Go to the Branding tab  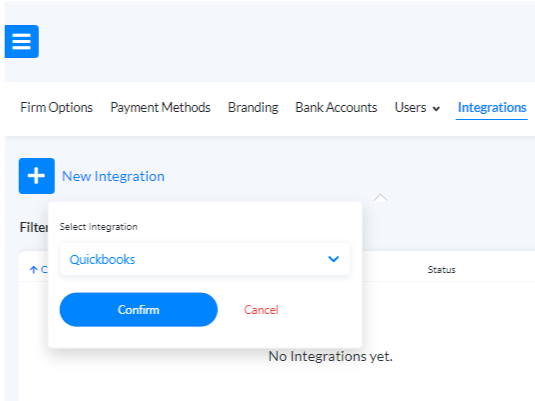coord(253,108)
